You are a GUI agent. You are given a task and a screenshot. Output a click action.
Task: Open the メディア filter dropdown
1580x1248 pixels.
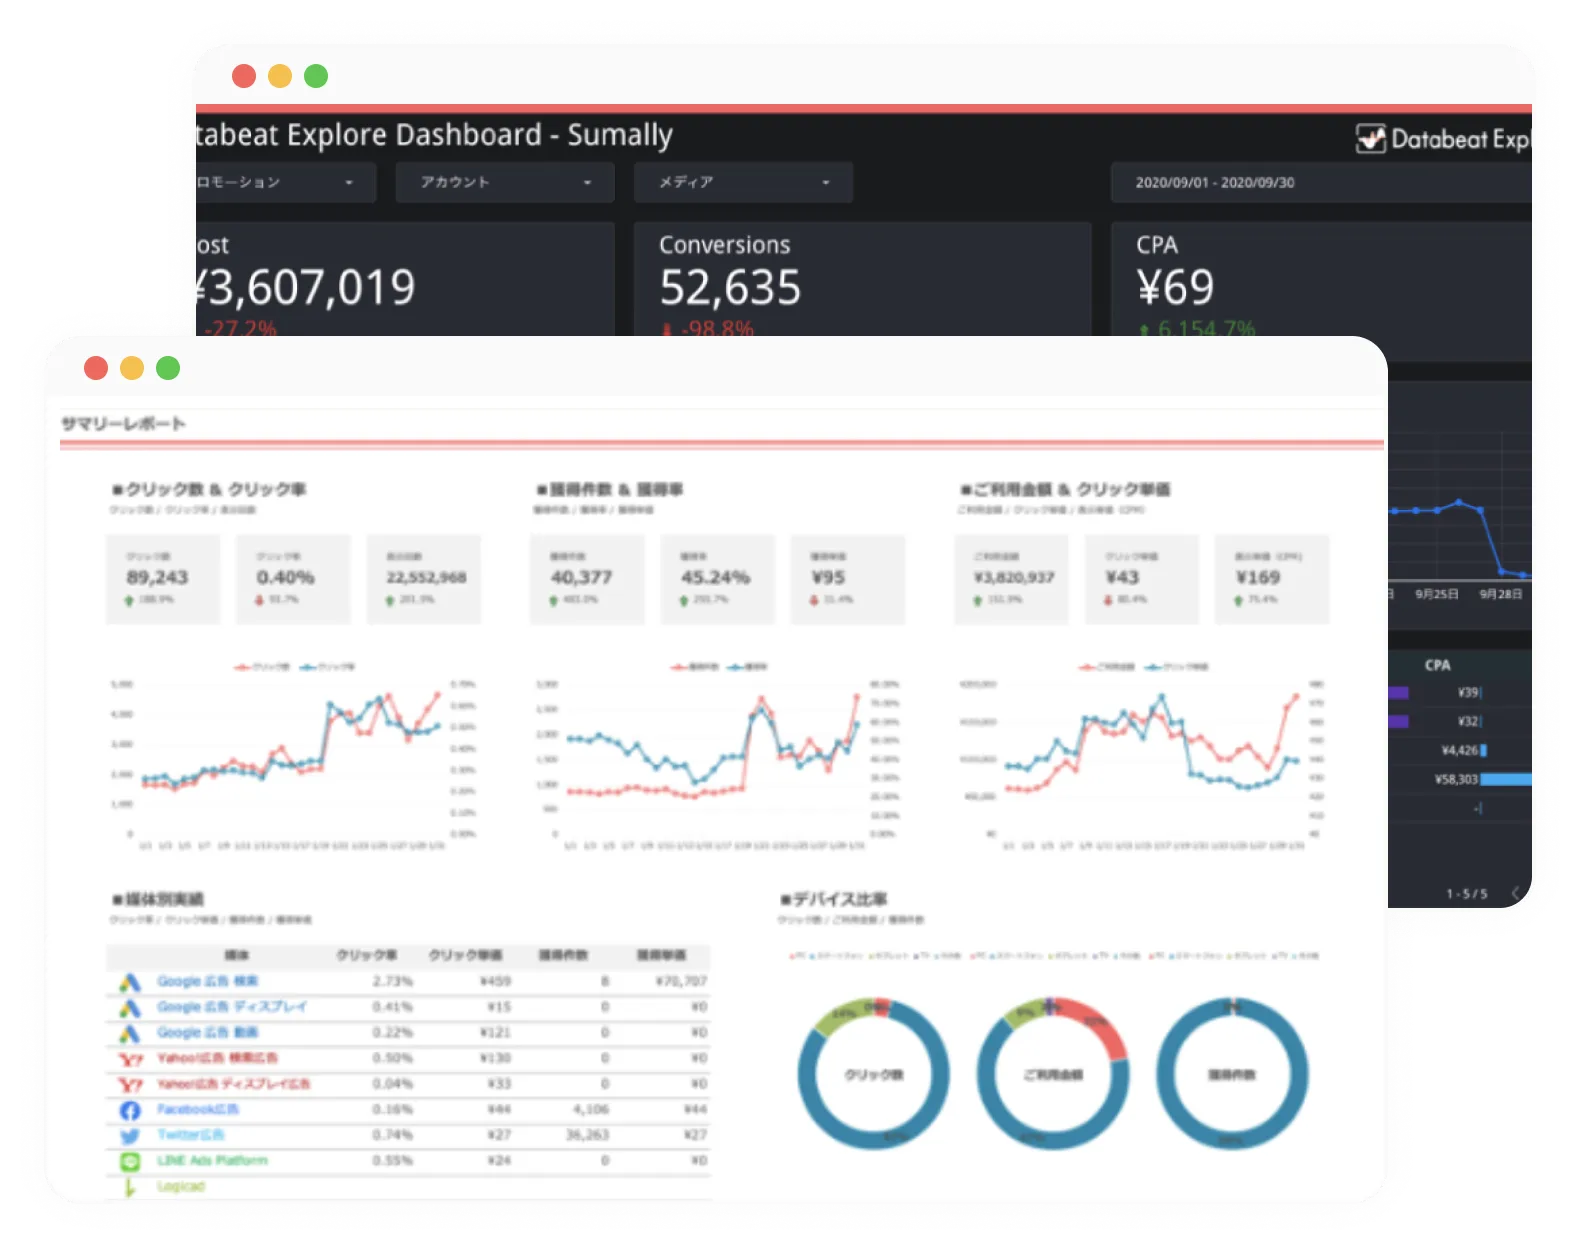[x=743, y=183]
